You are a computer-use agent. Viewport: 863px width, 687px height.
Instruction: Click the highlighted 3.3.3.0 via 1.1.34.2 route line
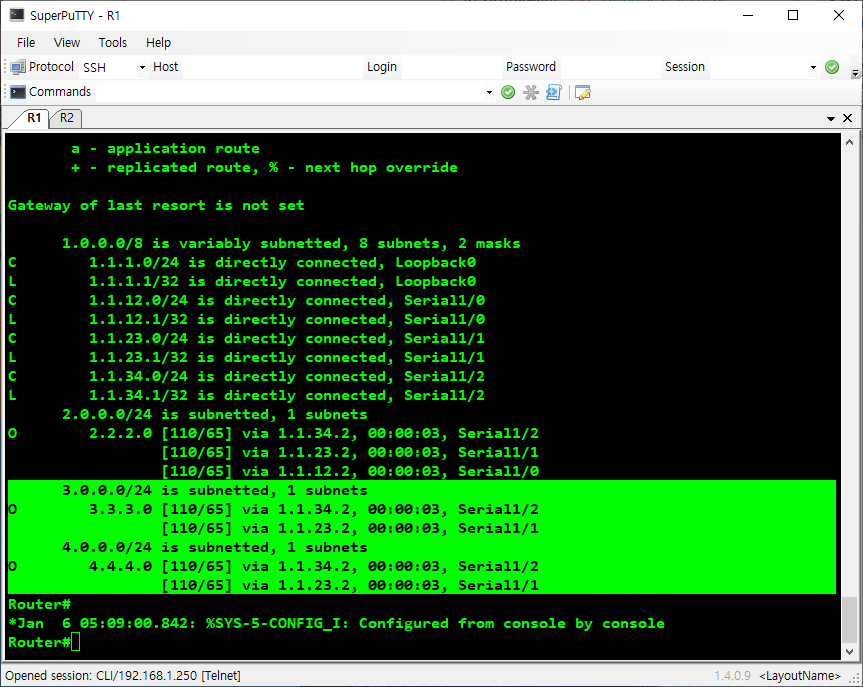[x=274, y=509]
